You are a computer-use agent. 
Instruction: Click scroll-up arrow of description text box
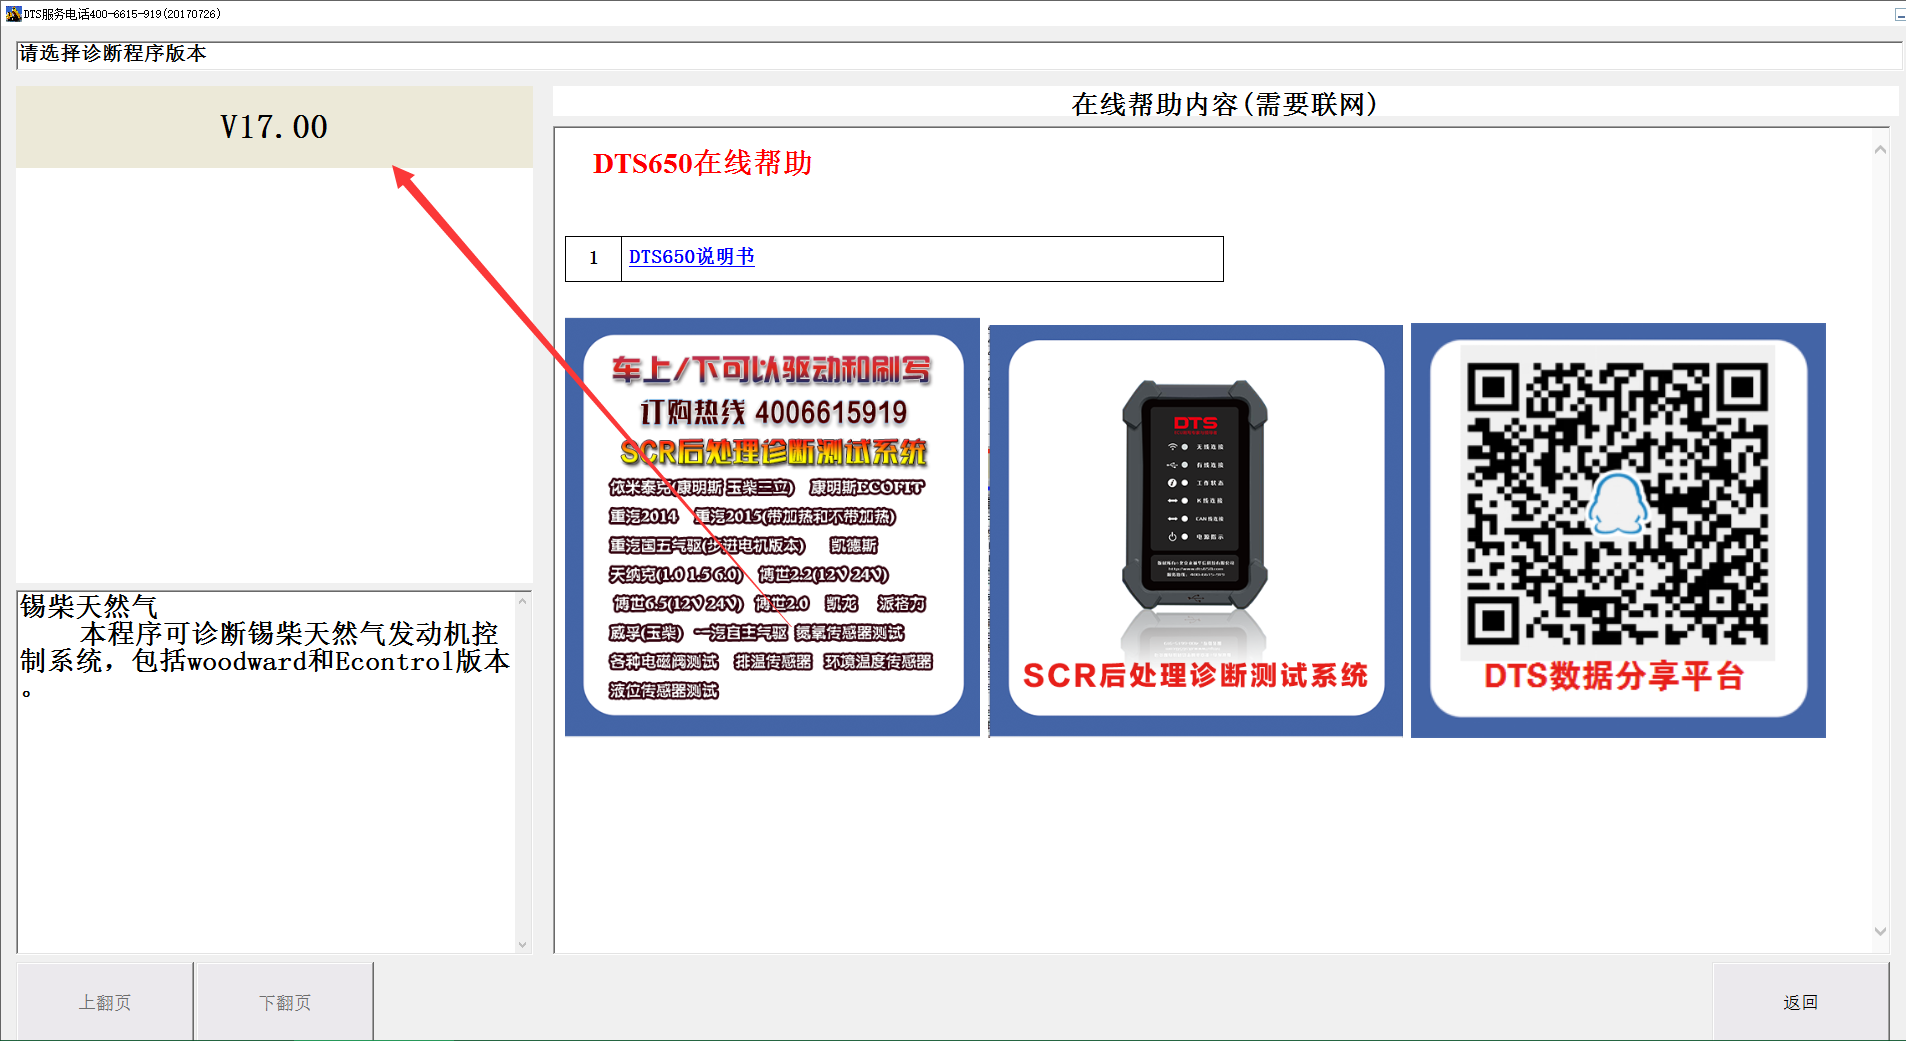(x=522, y=601)
